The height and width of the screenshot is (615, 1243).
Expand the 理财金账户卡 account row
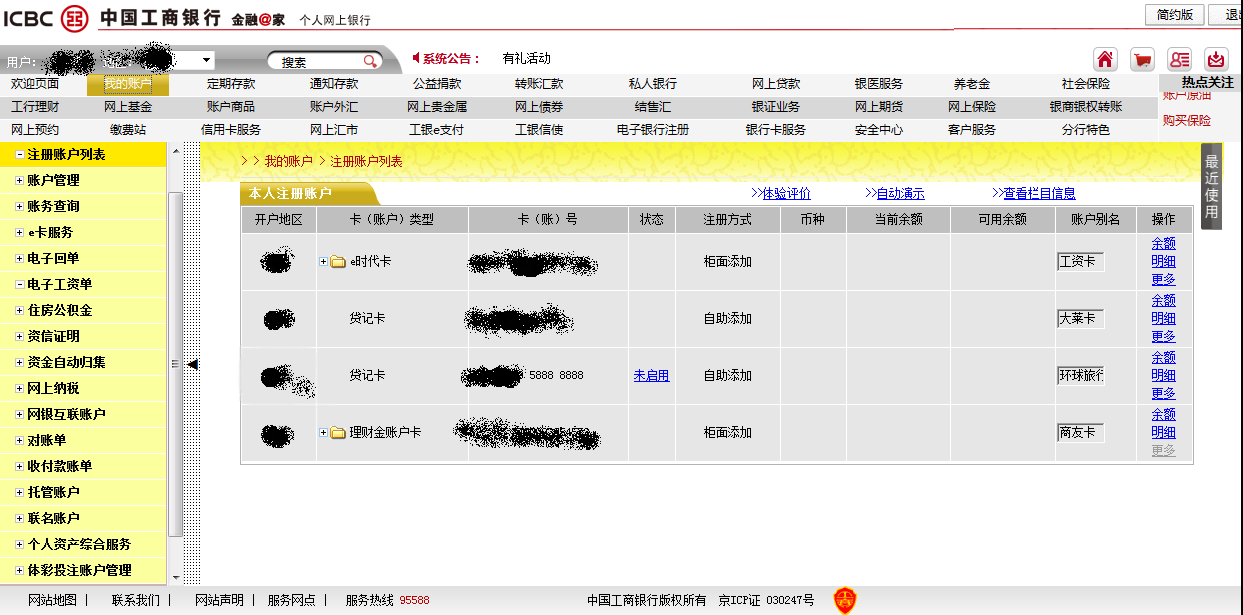point(323,433)
